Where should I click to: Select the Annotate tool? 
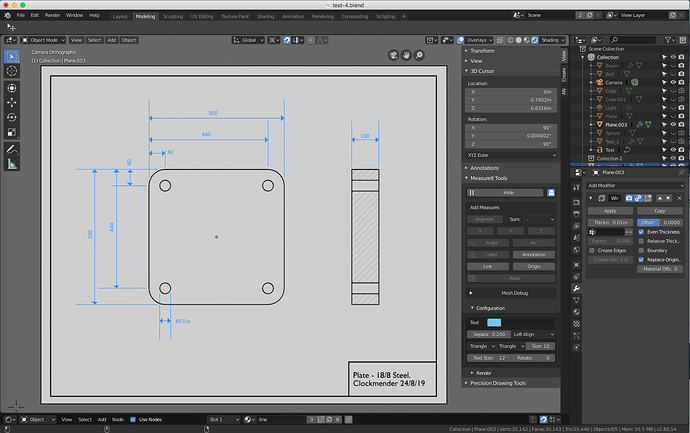[12, 147]
